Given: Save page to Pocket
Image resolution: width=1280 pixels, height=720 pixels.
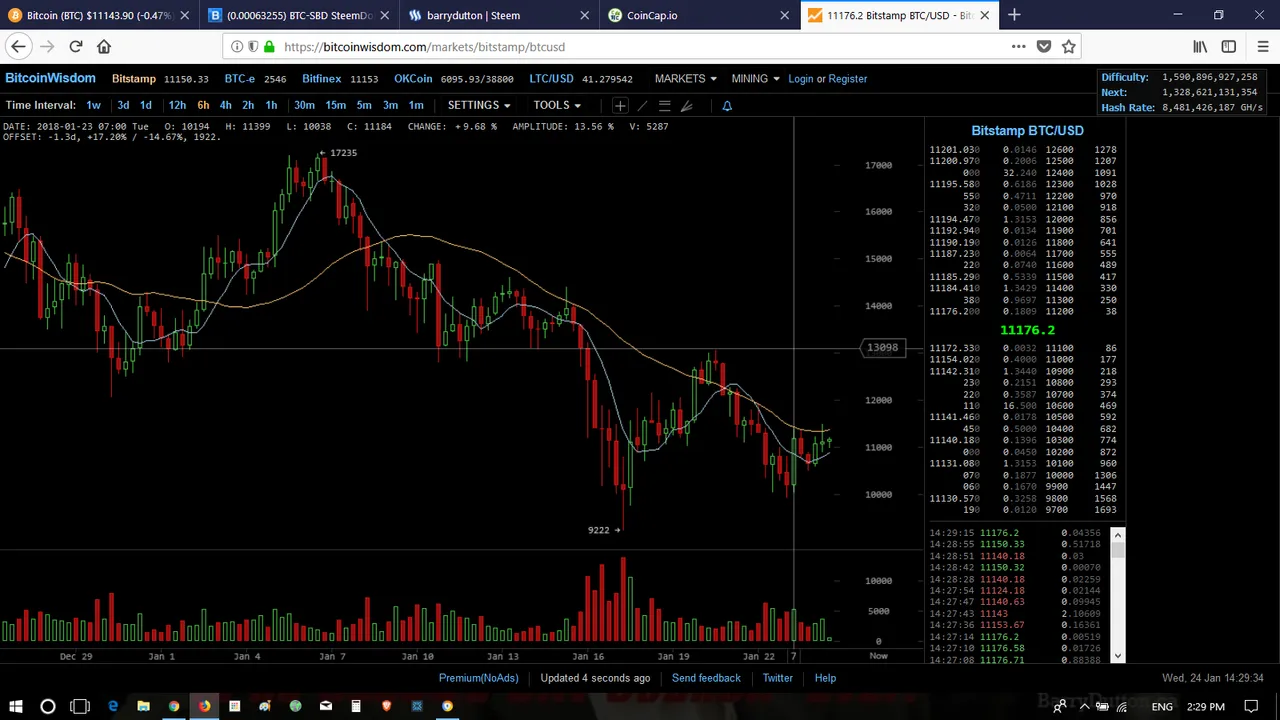Looking at the screenshot, I should pyautogui.click(x=1044, y=46).
